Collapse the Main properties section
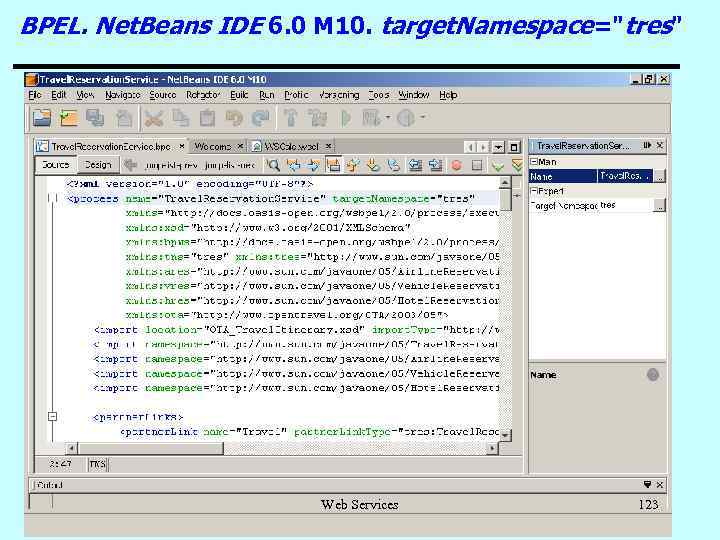 pyautogui.click(x=534, y=162)
